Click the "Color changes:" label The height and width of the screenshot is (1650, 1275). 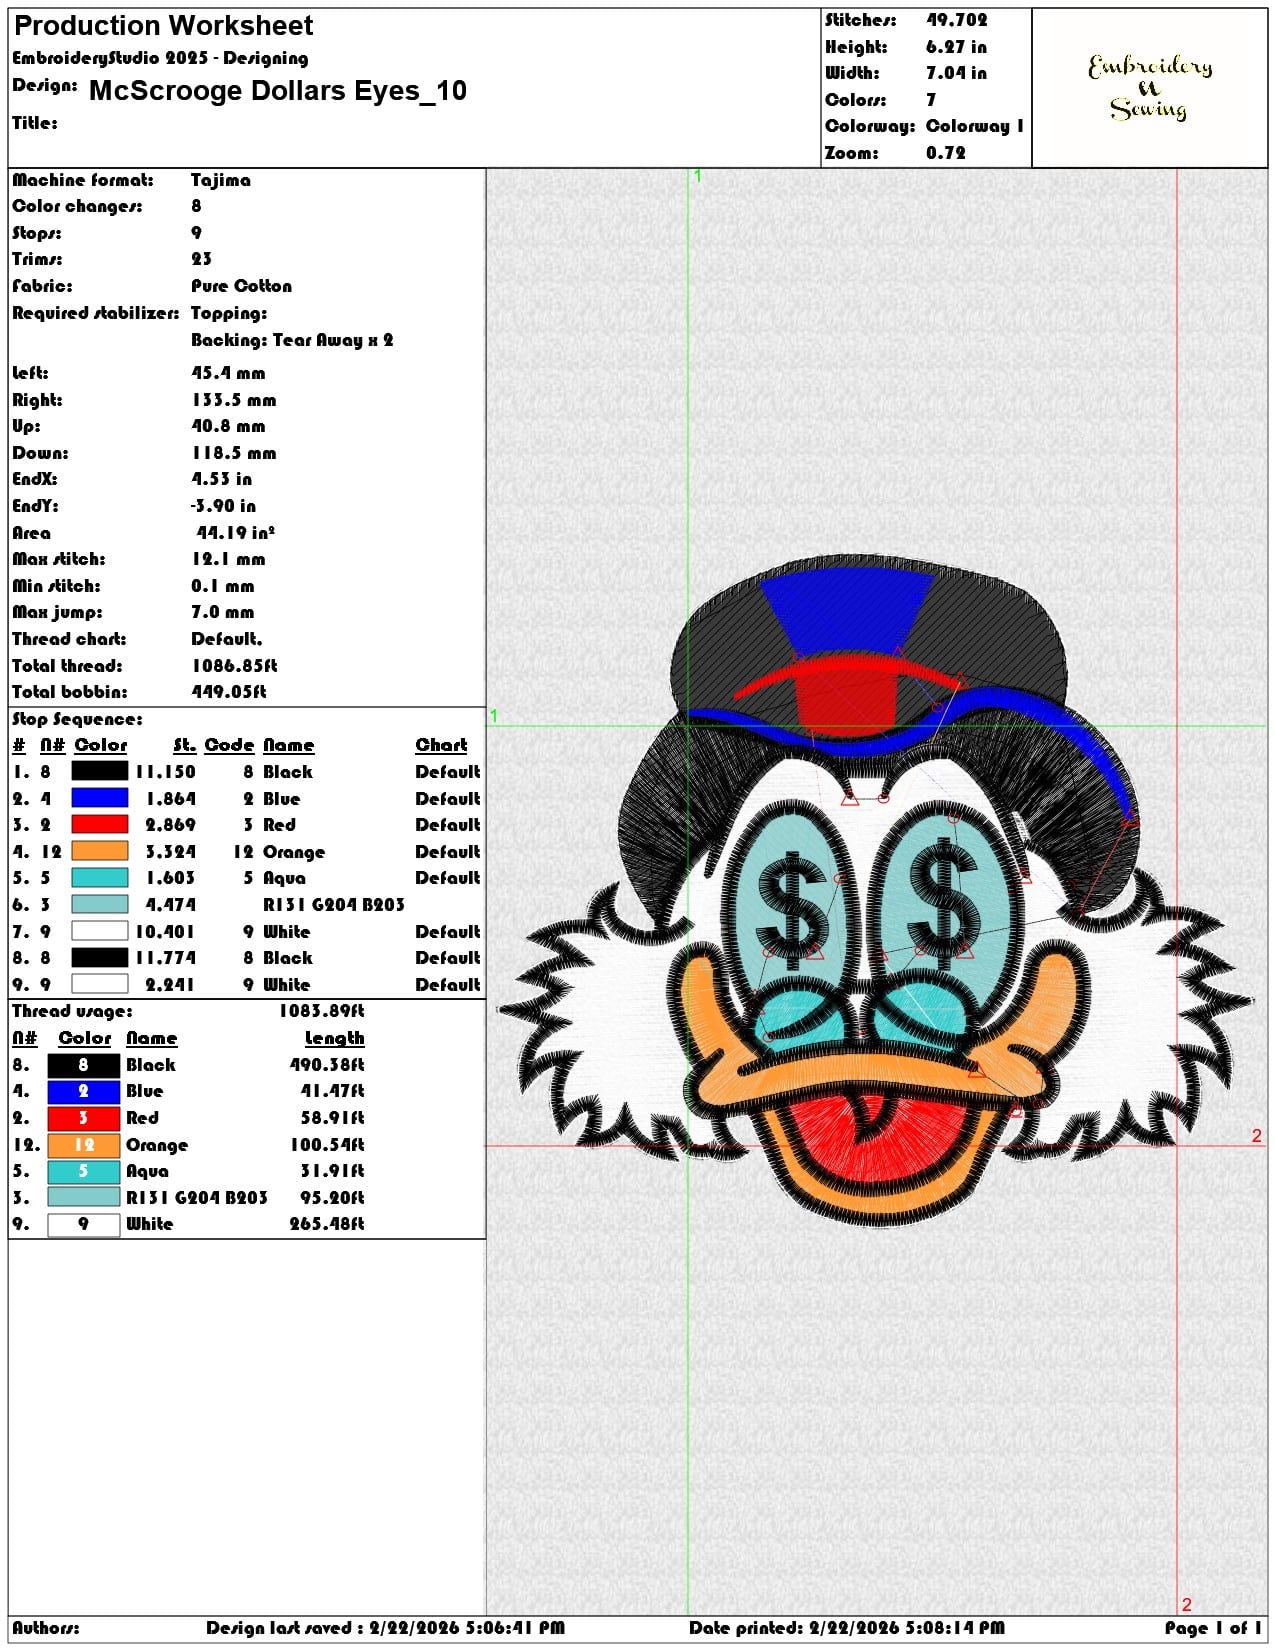(77, 206)
